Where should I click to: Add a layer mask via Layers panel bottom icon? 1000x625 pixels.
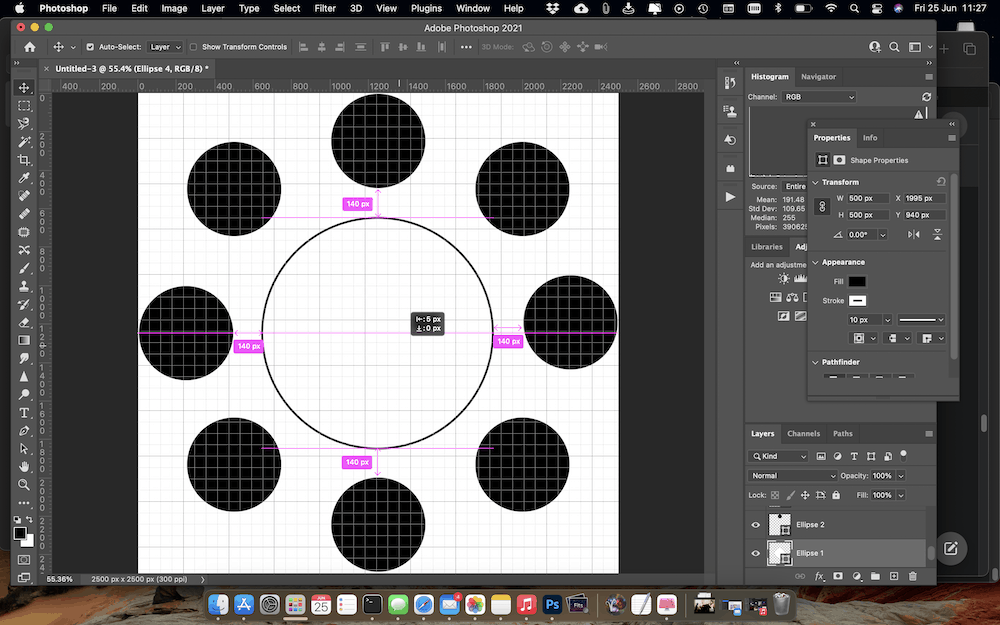837,576
